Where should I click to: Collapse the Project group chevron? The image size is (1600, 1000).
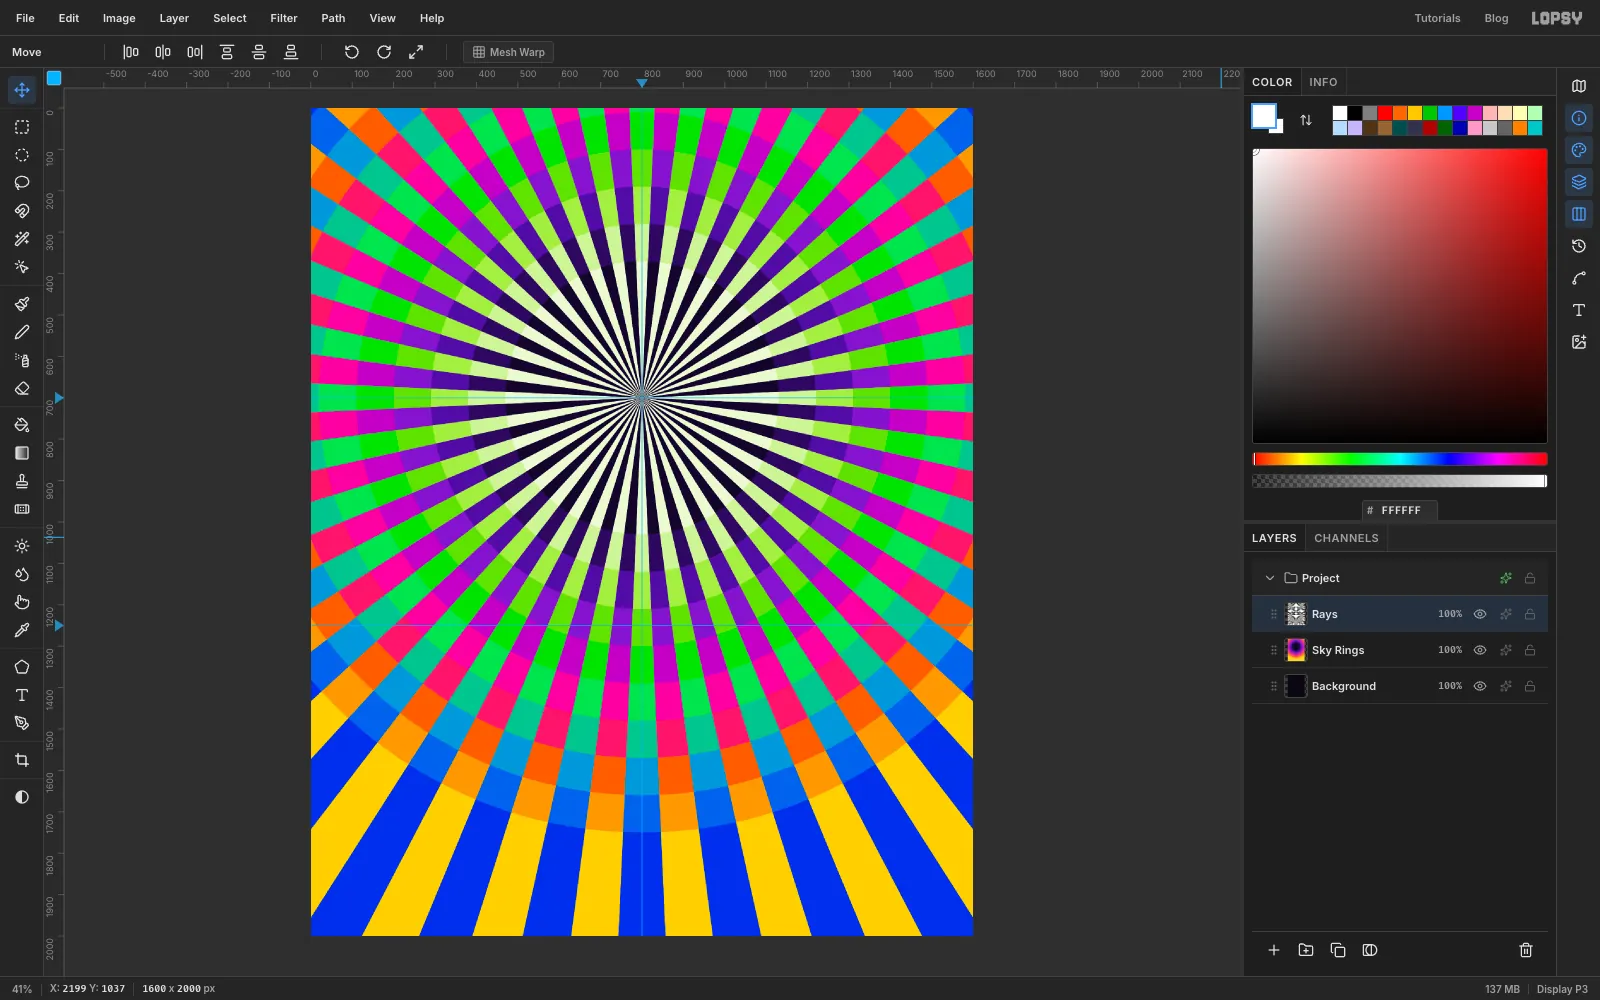(x=1270, y=578)
